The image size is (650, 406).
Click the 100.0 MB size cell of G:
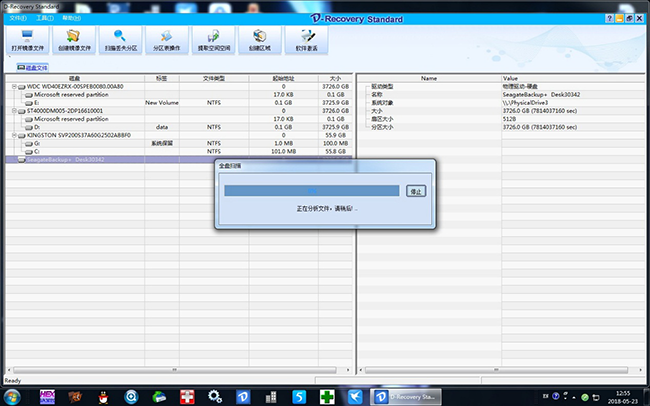335,143
